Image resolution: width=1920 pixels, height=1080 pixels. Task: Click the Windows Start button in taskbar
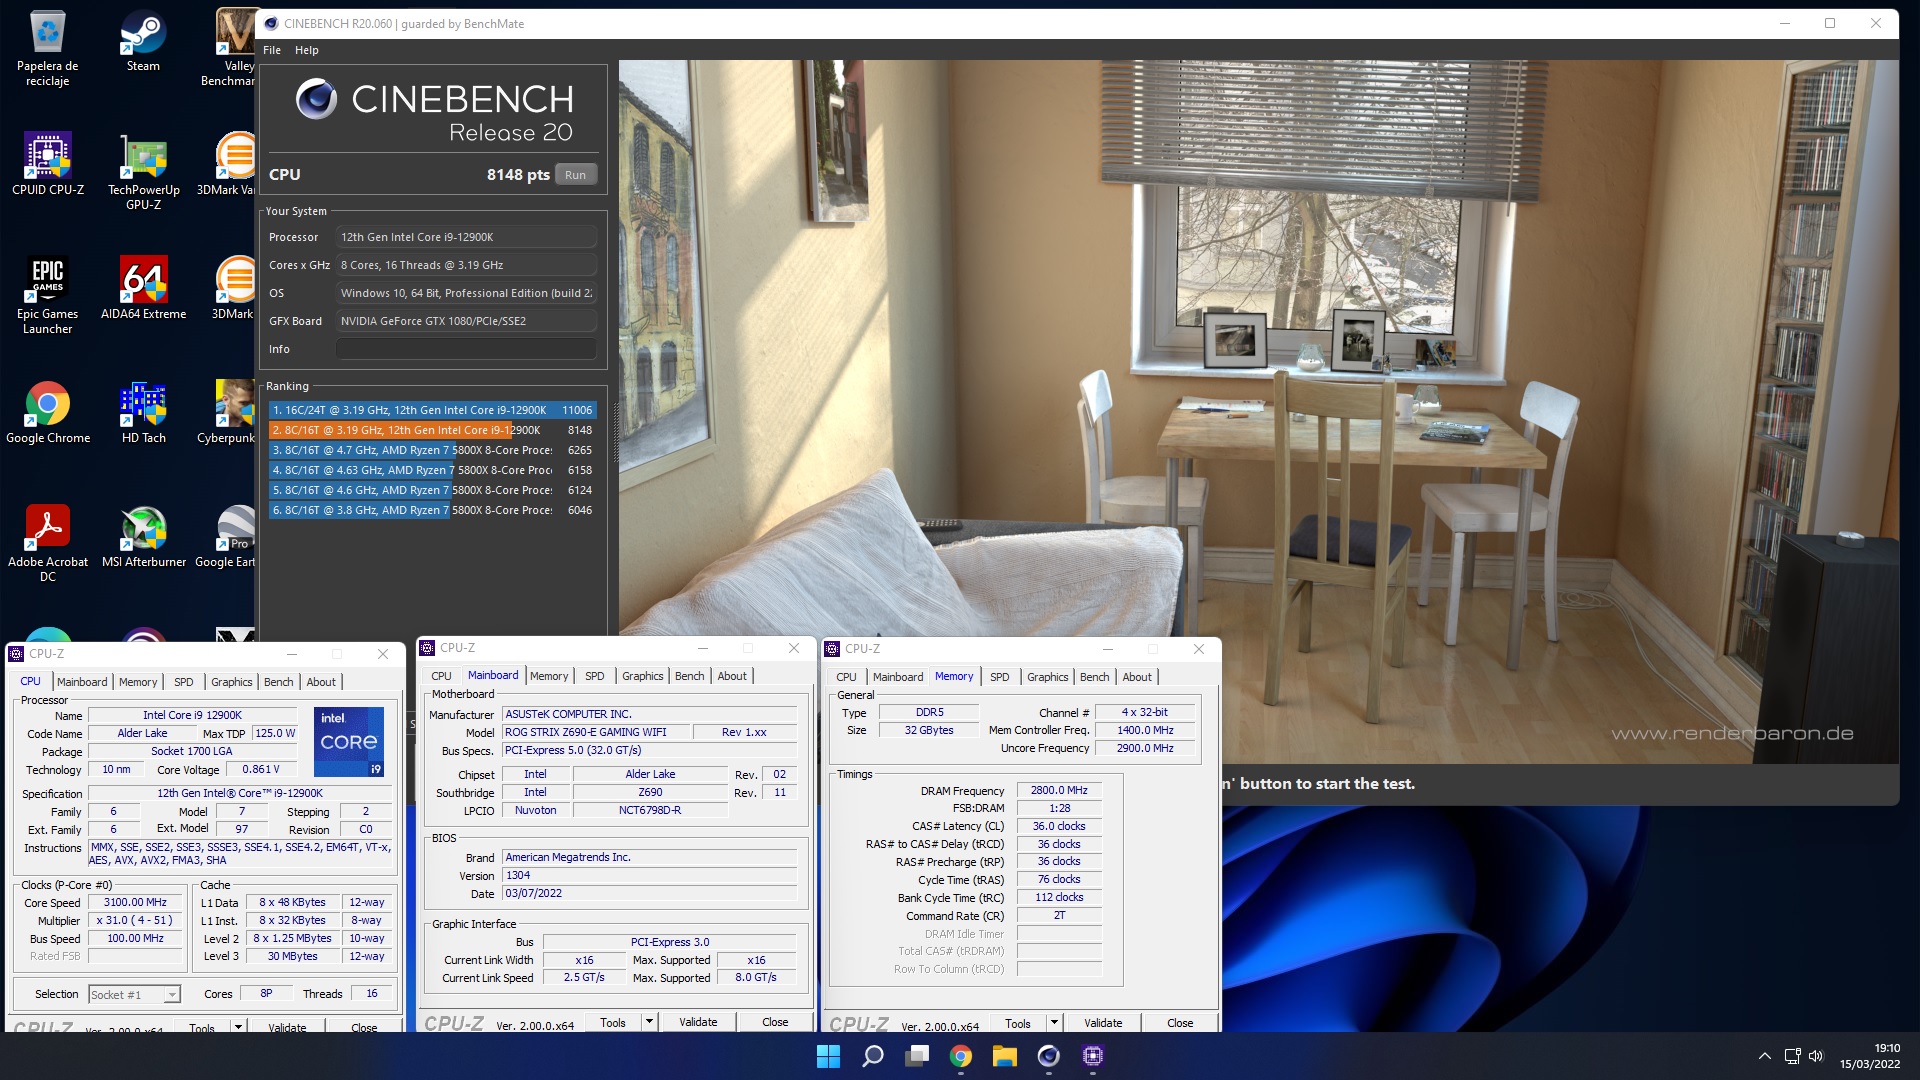[x=828, y=1056]
